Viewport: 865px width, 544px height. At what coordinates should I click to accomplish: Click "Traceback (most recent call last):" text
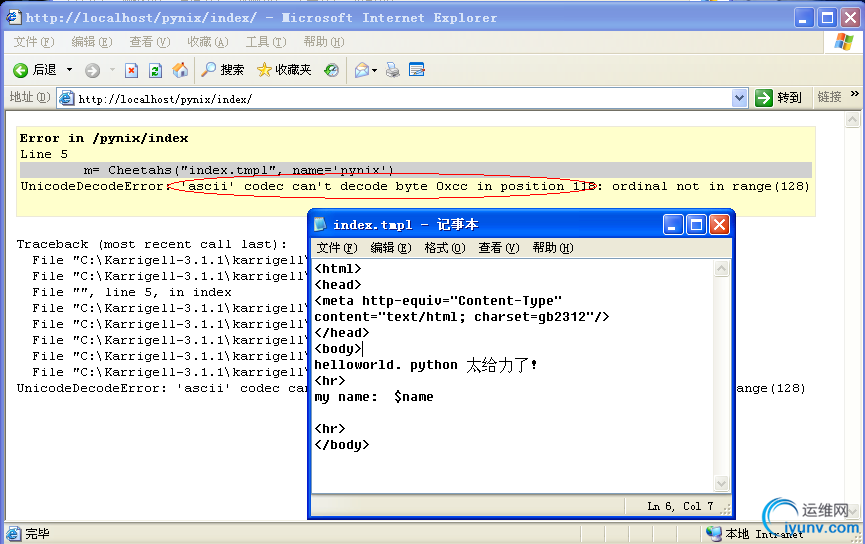pyautogui.click(x=152, y=244)
